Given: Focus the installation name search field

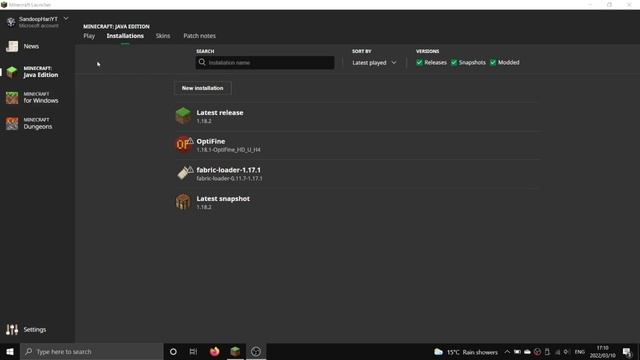Looking at the screenshot, I should tap(265, 62).
